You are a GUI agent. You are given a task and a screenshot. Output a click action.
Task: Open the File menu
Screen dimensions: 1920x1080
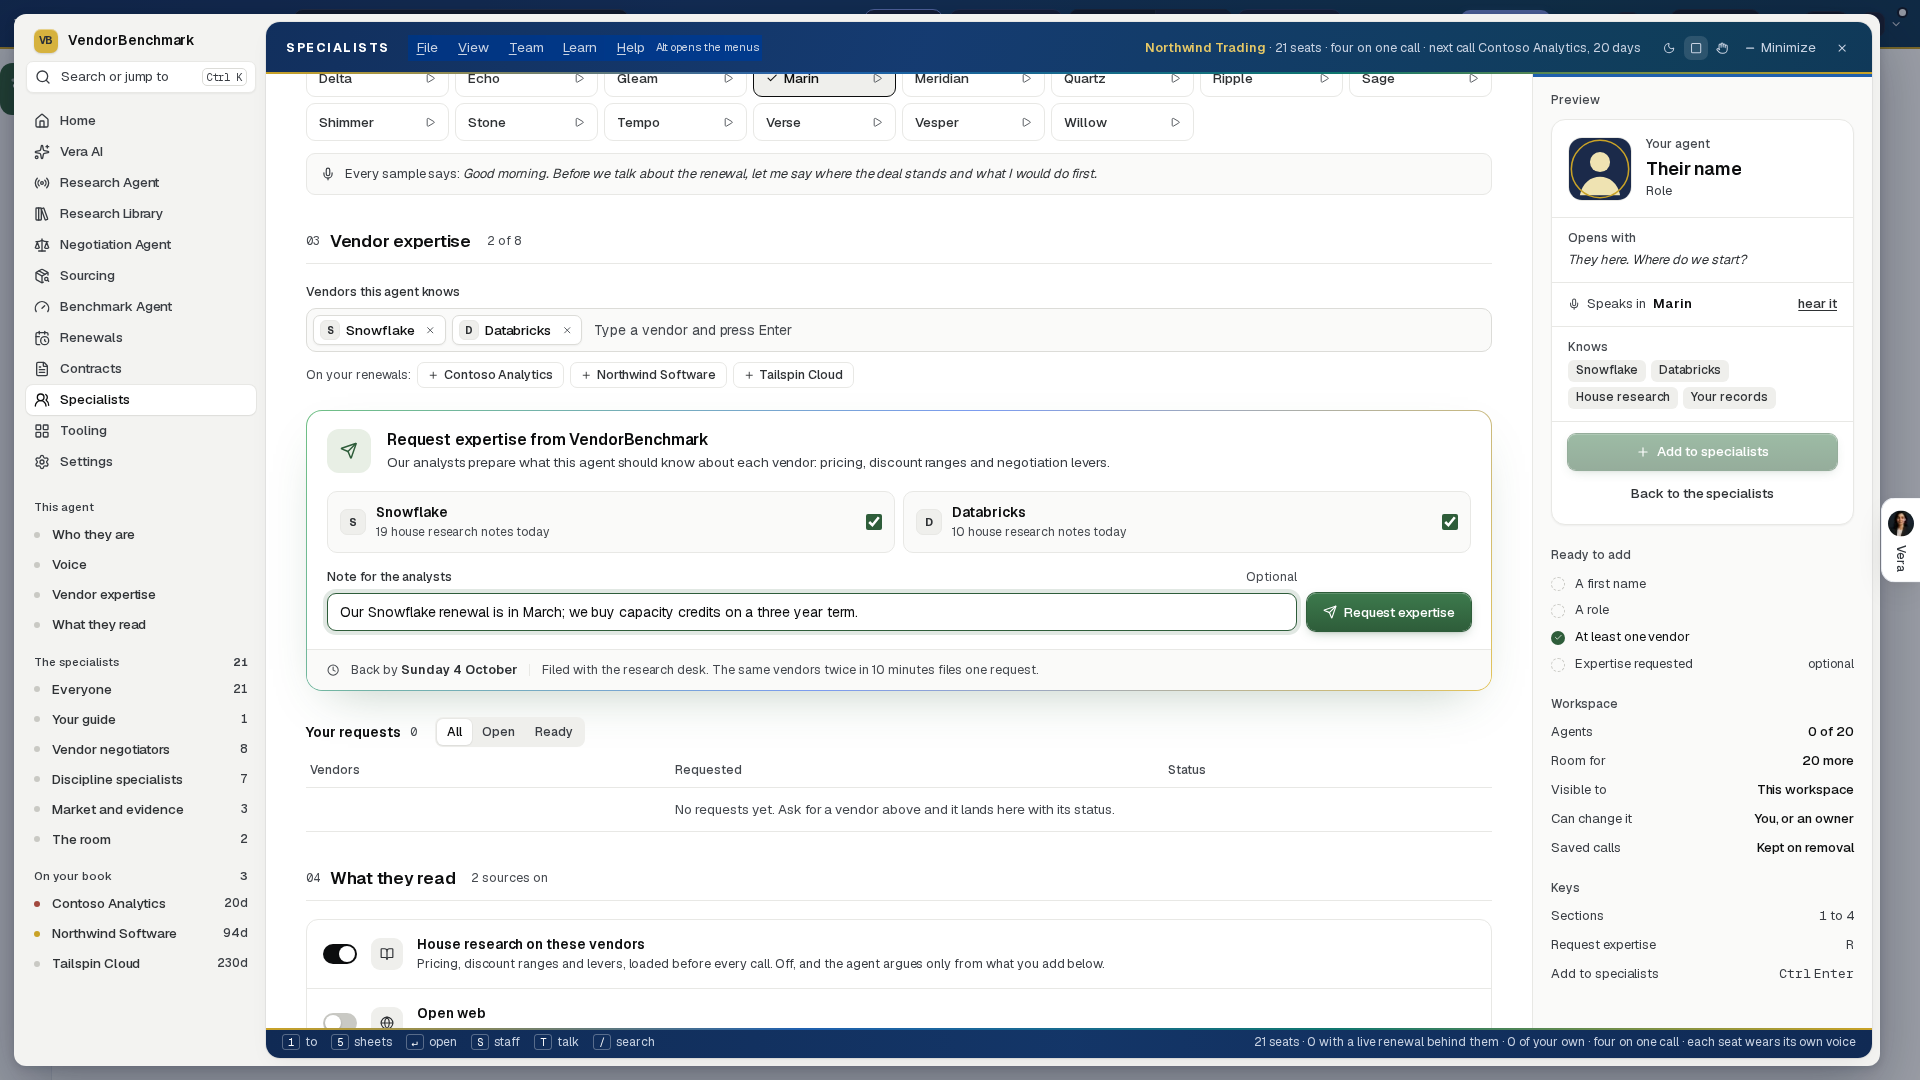click(427, 48)
